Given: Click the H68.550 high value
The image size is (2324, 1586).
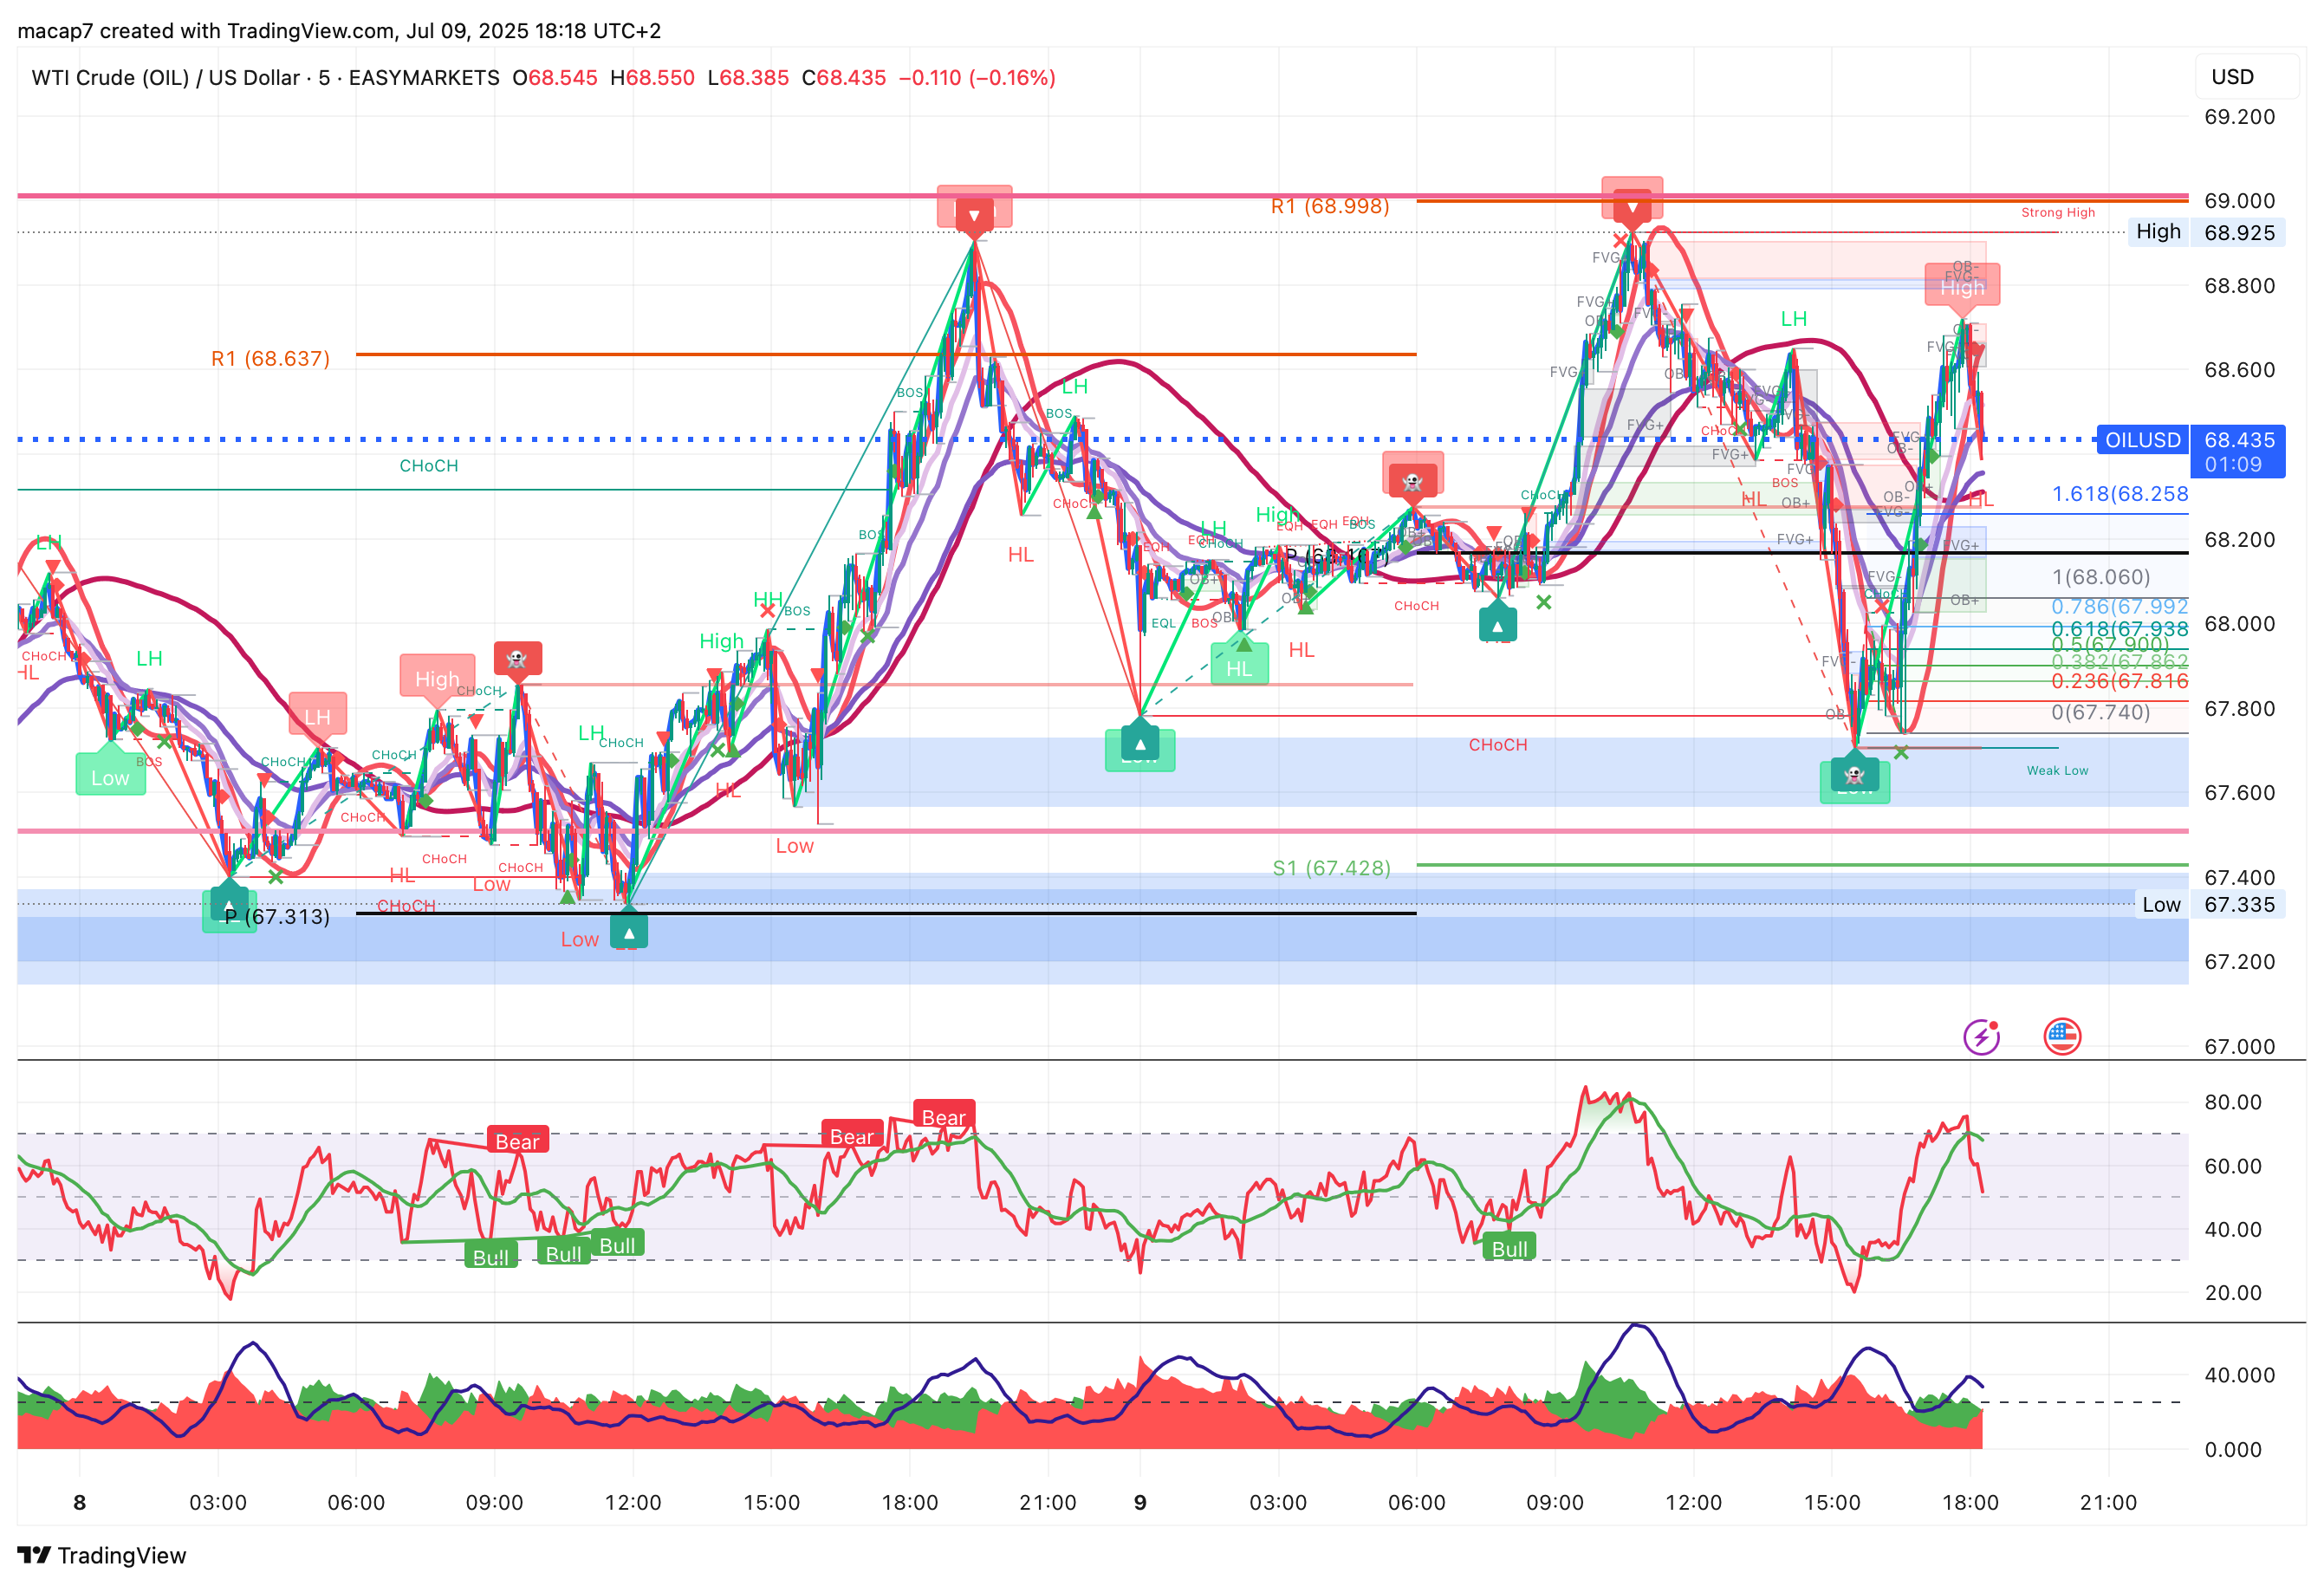Looking at the screenshot, I should click(652, 77).
